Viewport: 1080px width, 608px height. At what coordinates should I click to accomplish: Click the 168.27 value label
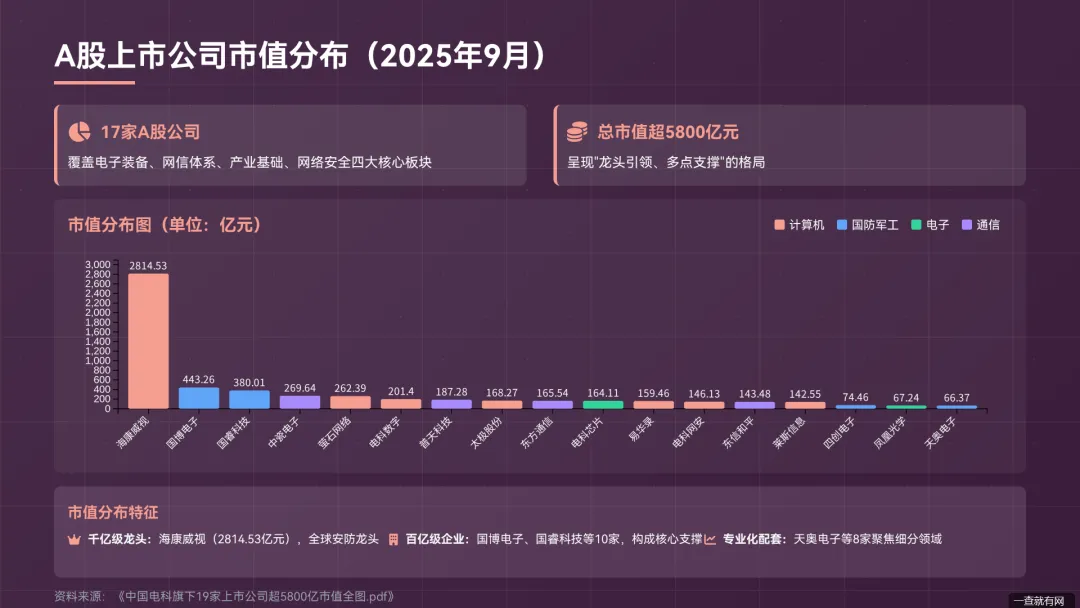(x=501, y=392)
